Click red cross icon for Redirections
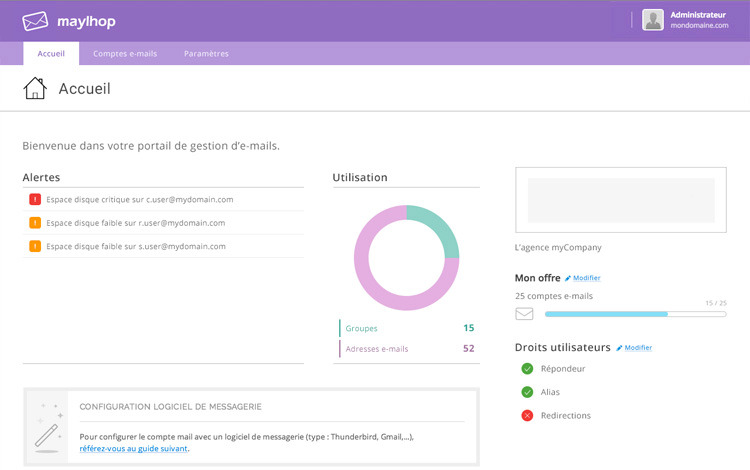750x470 pixels. point(527,415)
